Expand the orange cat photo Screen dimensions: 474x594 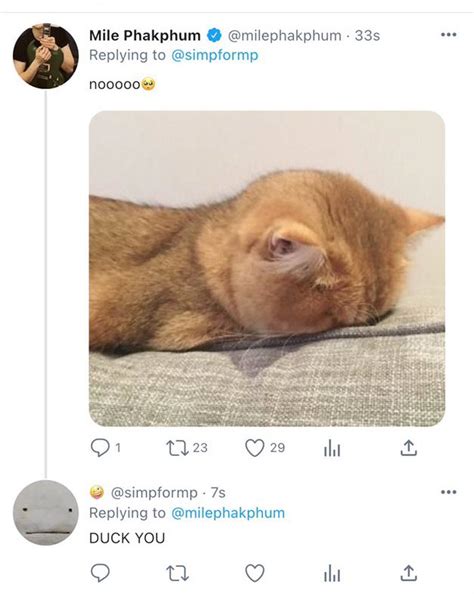[x=267, y=269]
